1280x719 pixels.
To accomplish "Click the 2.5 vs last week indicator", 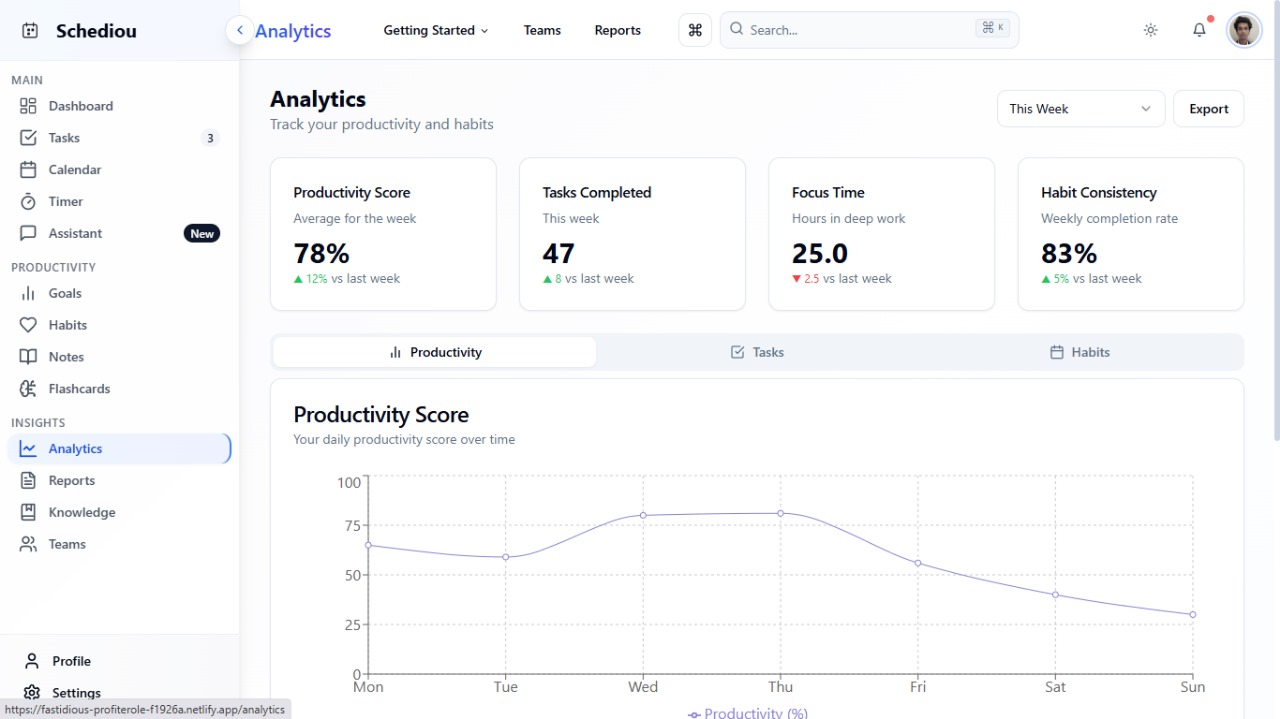I will click(842, 279).
